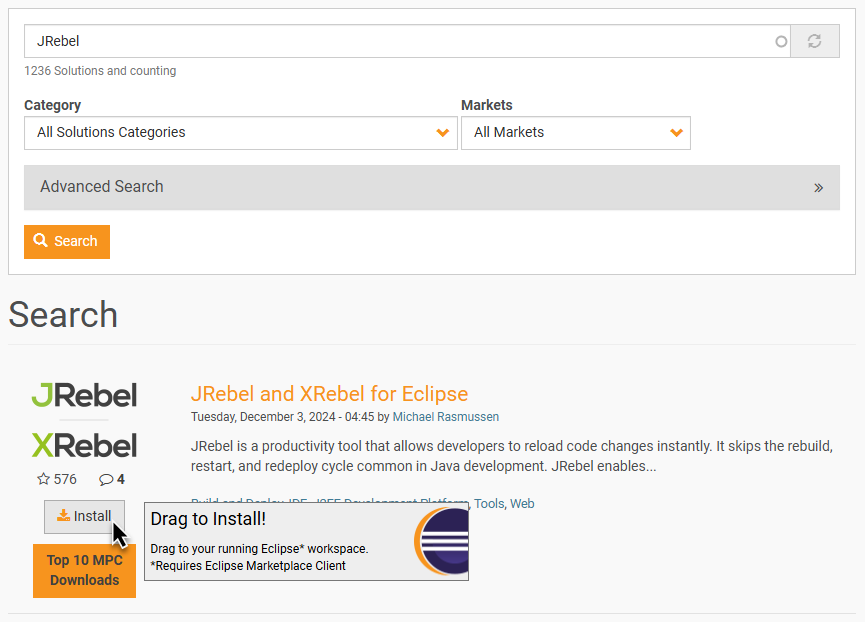
Task: Click the 'Drag to Install!' tooltip heading
Action: [208, 519]
